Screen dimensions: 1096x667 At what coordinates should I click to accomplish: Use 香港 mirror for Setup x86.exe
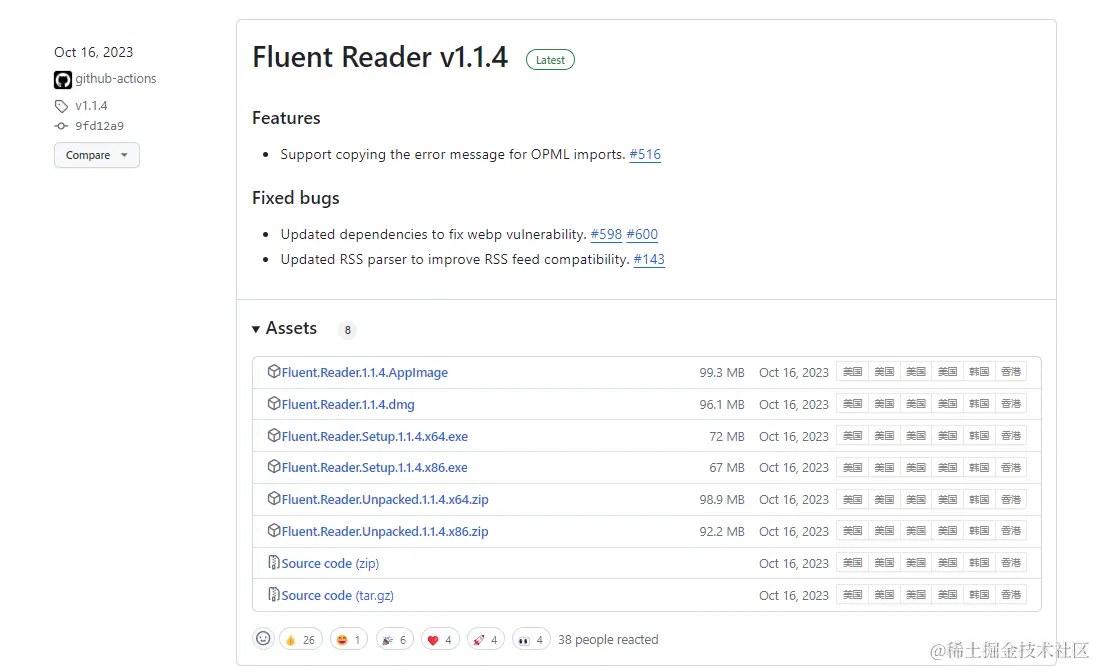point(1011,467)
